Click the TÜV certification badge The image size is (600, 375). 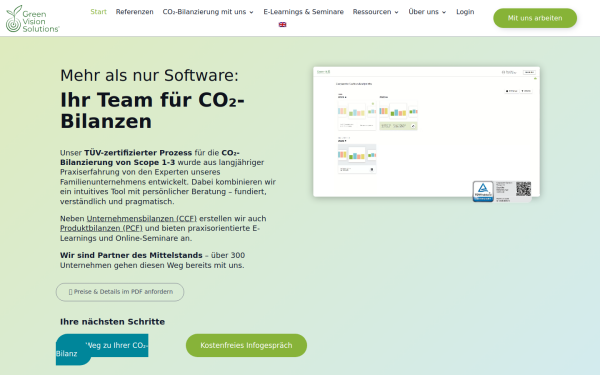(483, 191)
